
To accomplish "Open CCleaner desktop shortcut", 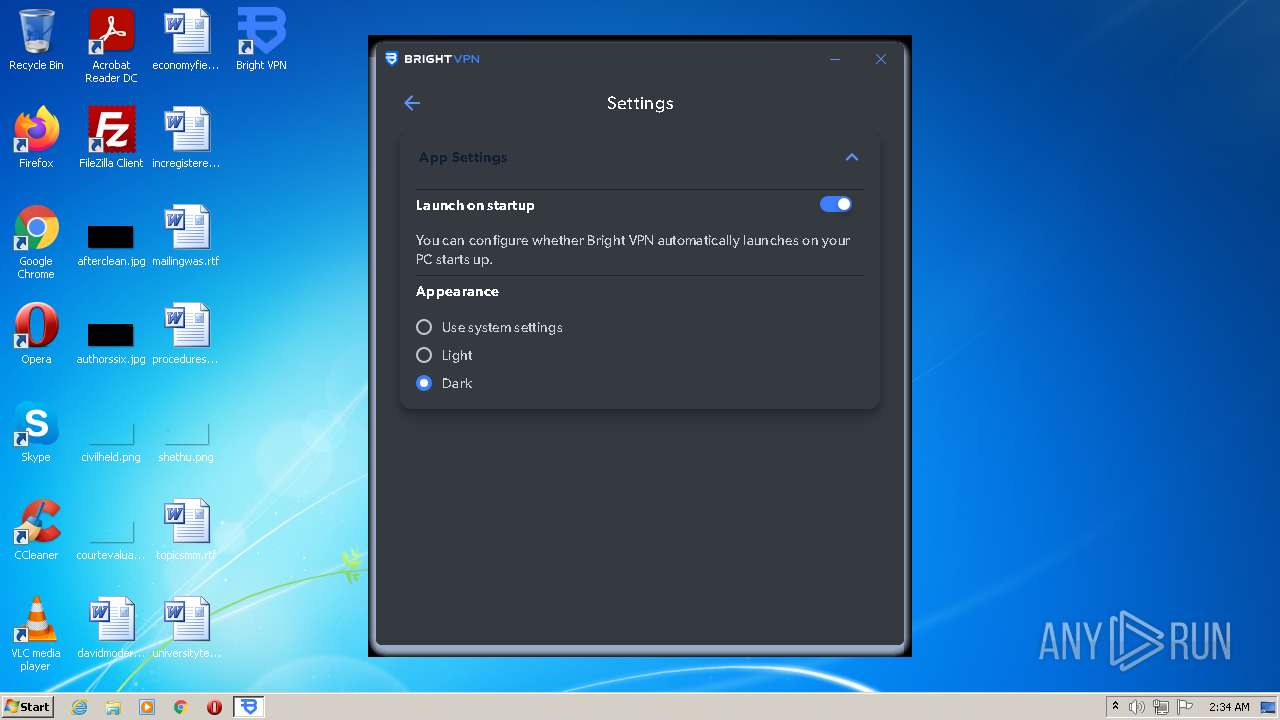I will tap(36, 530).
